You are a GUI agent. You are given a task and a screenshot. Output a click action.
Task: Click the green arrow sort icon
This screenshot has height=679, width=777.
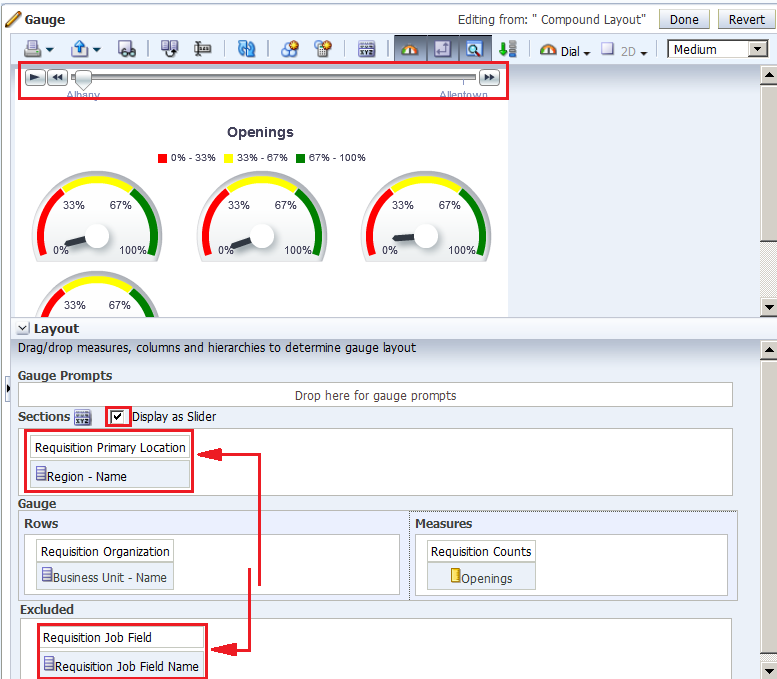coord(507,49)
